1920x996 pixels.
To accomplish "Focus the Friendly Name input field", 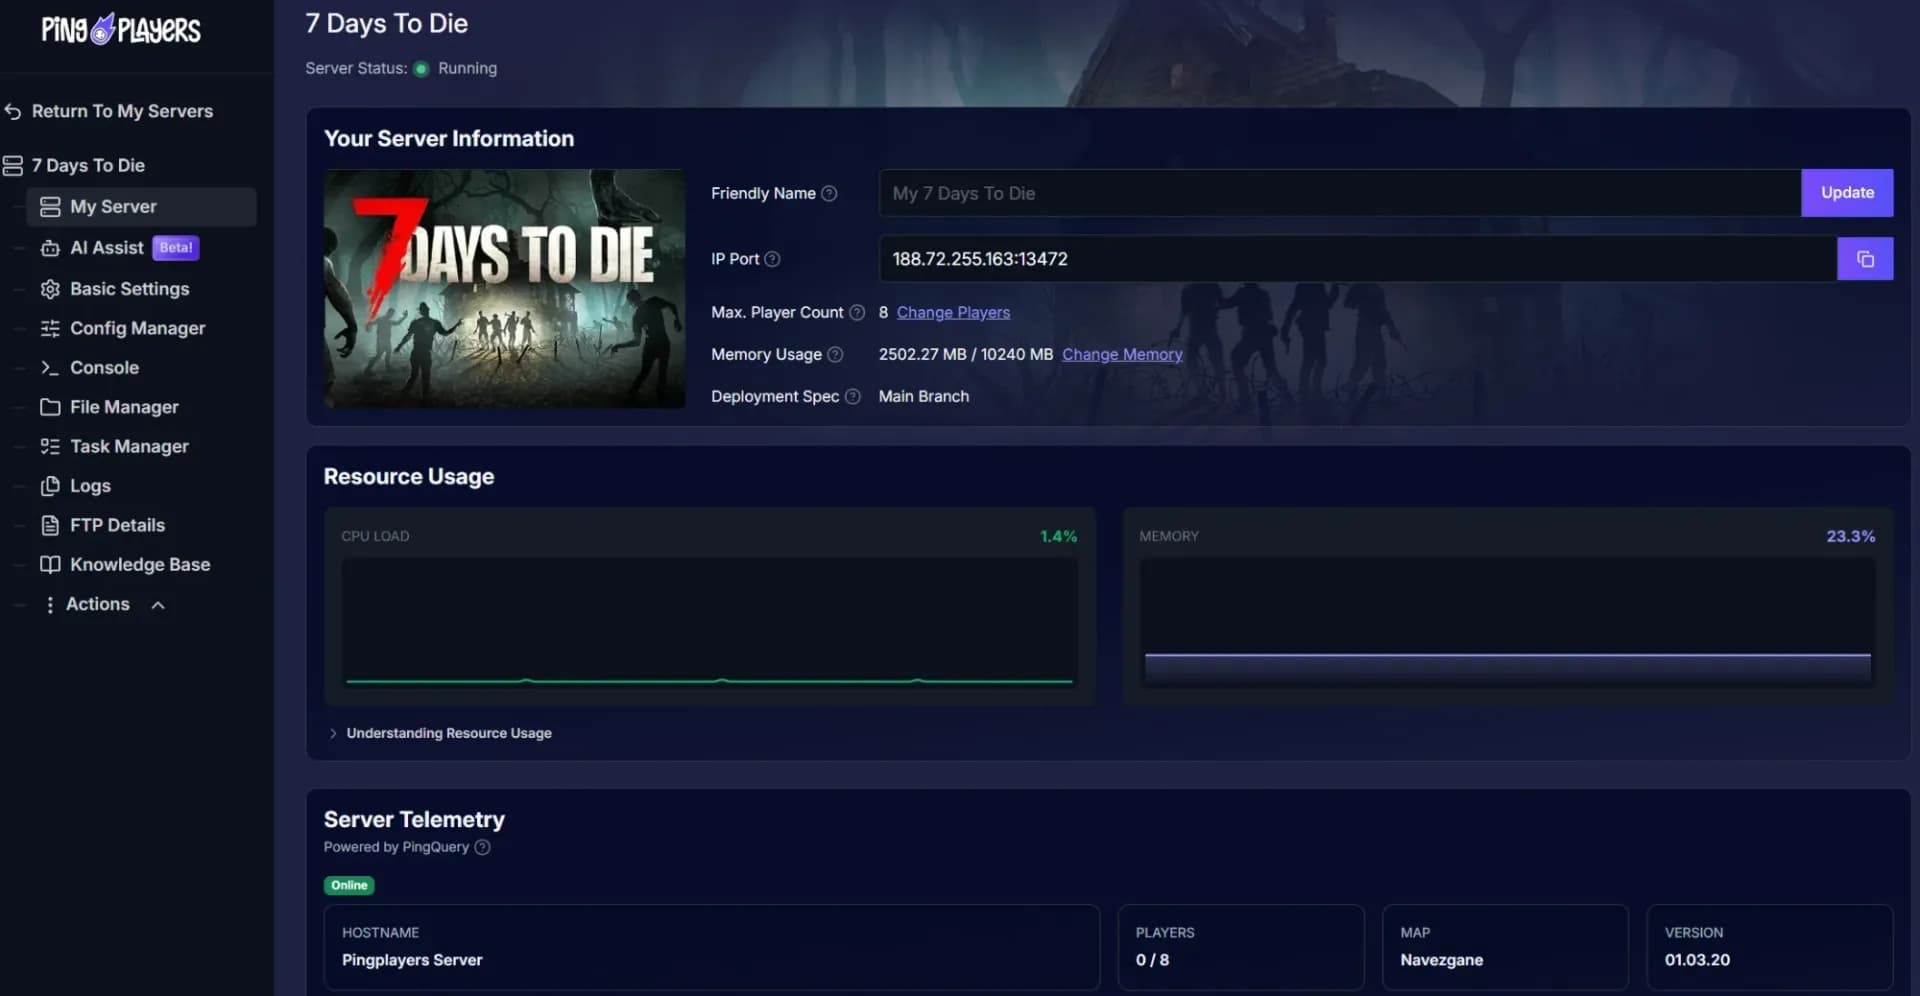I will [1340, 193].
